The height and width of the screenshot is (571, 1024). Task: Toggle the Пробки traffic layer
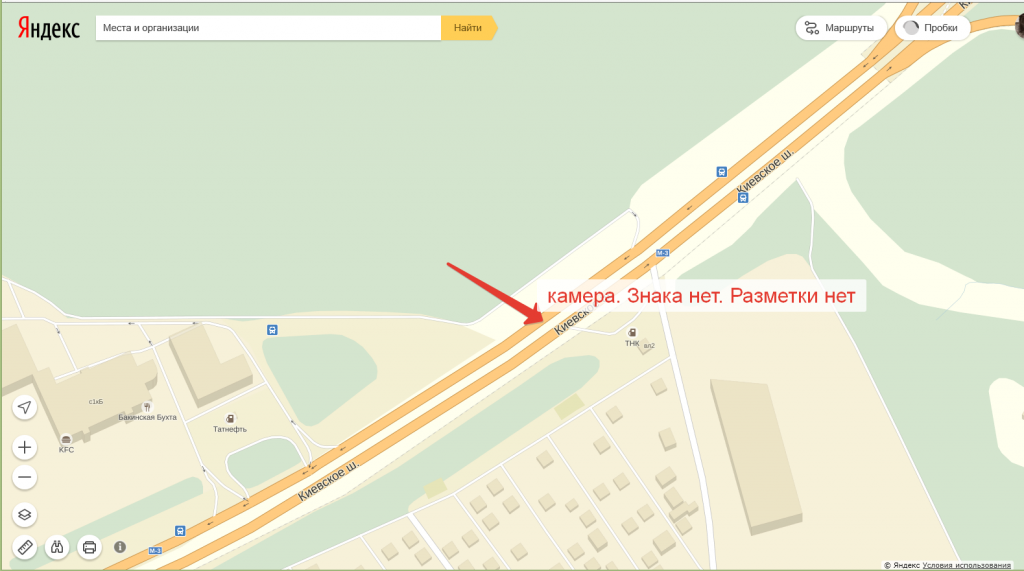932,28
